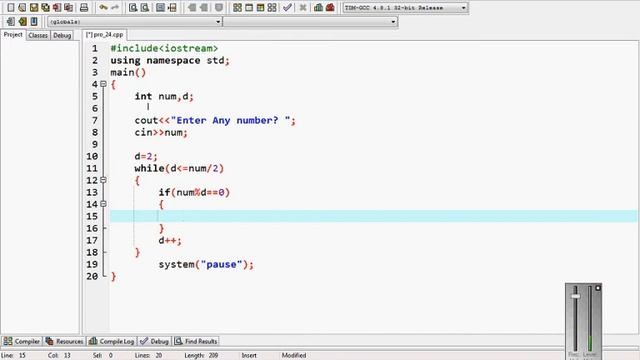Click the Rebuild All icon
The width and height of the screenshot is (640, 360).
272,7
